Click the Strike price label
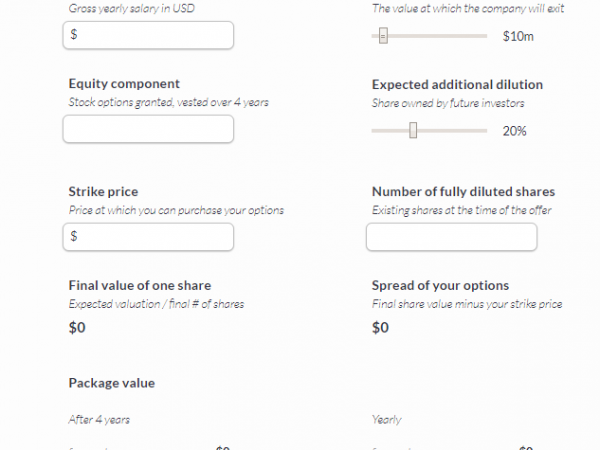The height and width of the screenshot is (450, 600). click(103, 191)
